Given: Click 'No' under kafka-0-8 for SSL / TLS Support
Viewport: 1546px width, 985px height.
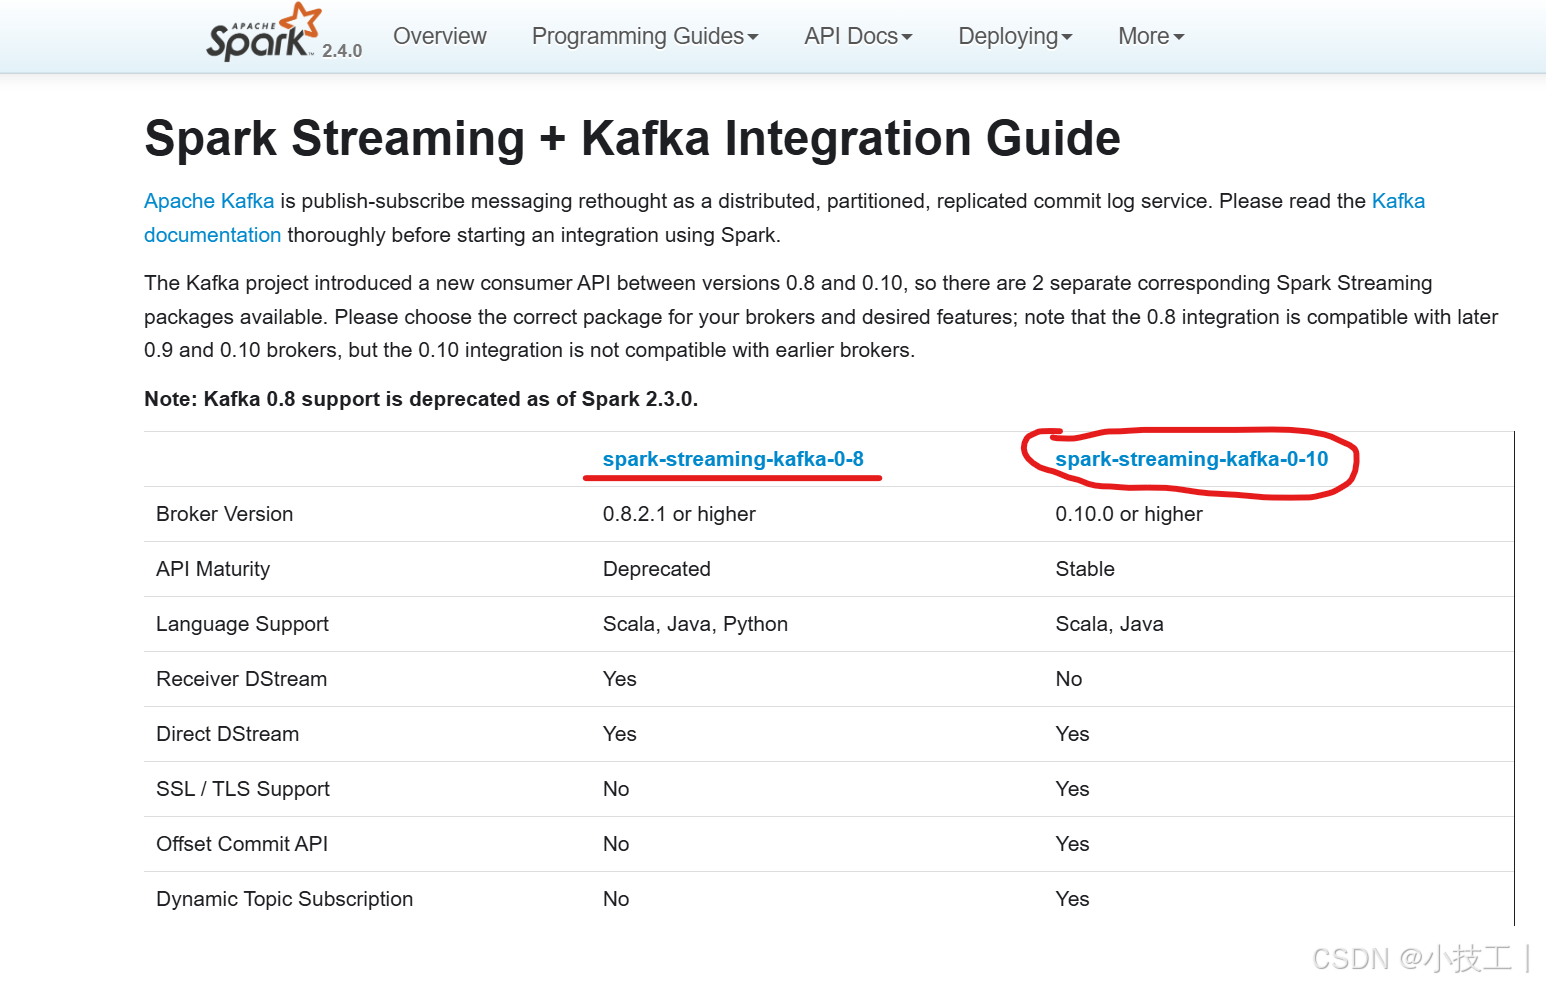Looking at the screenshot, I should click(x=616, y=789).
